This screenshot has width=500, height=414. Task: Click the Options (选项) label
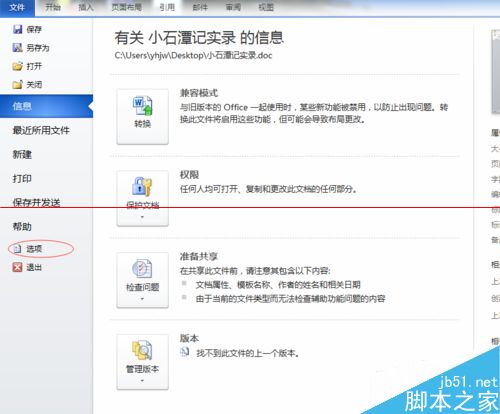tap(34, 249)
